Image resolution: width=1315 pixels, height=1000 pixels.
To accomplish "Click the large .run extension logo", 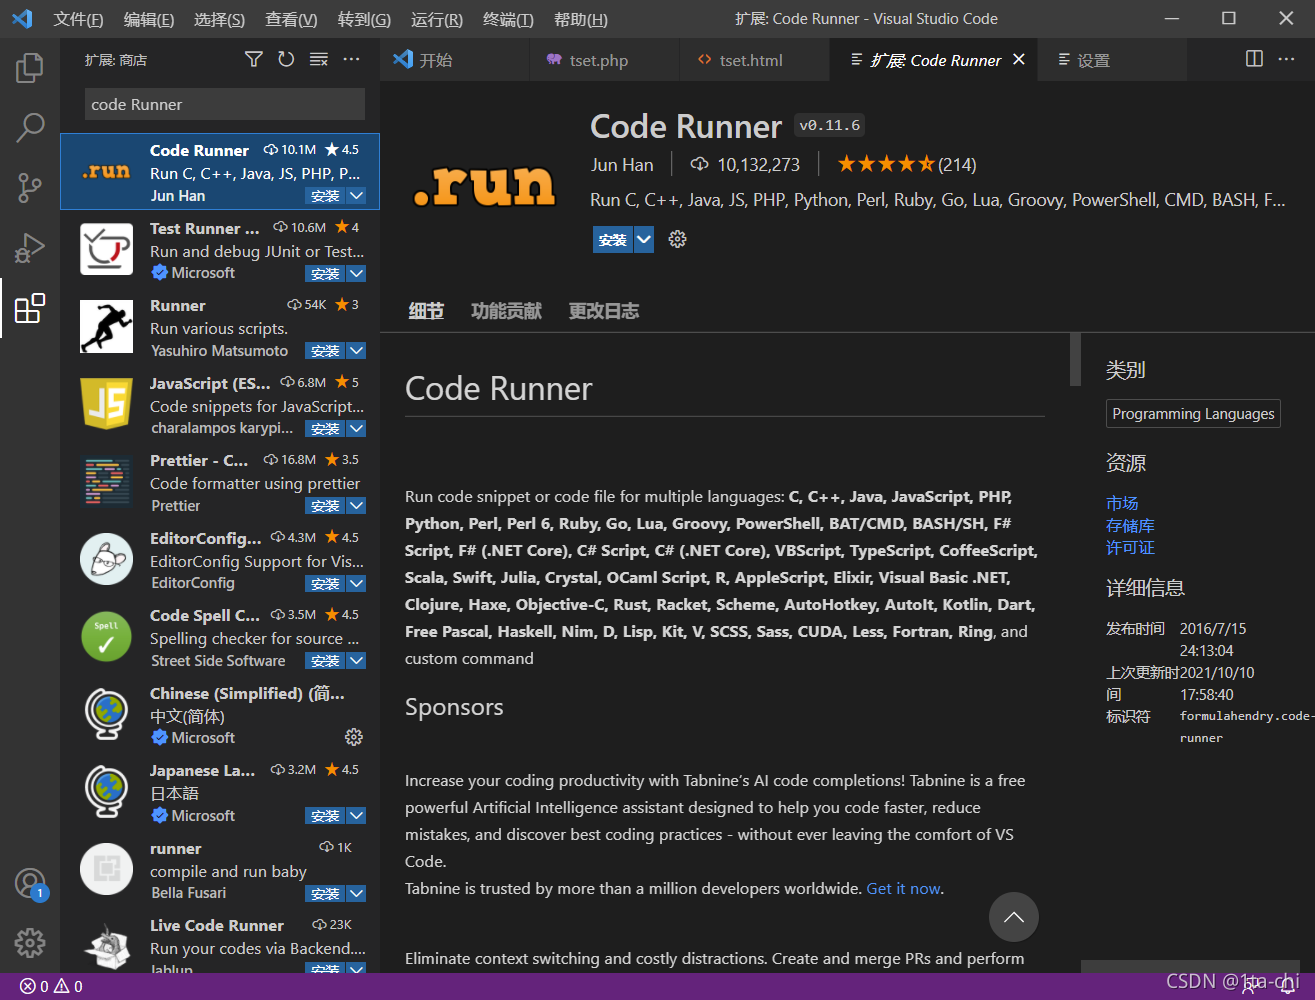I will 485,185.
